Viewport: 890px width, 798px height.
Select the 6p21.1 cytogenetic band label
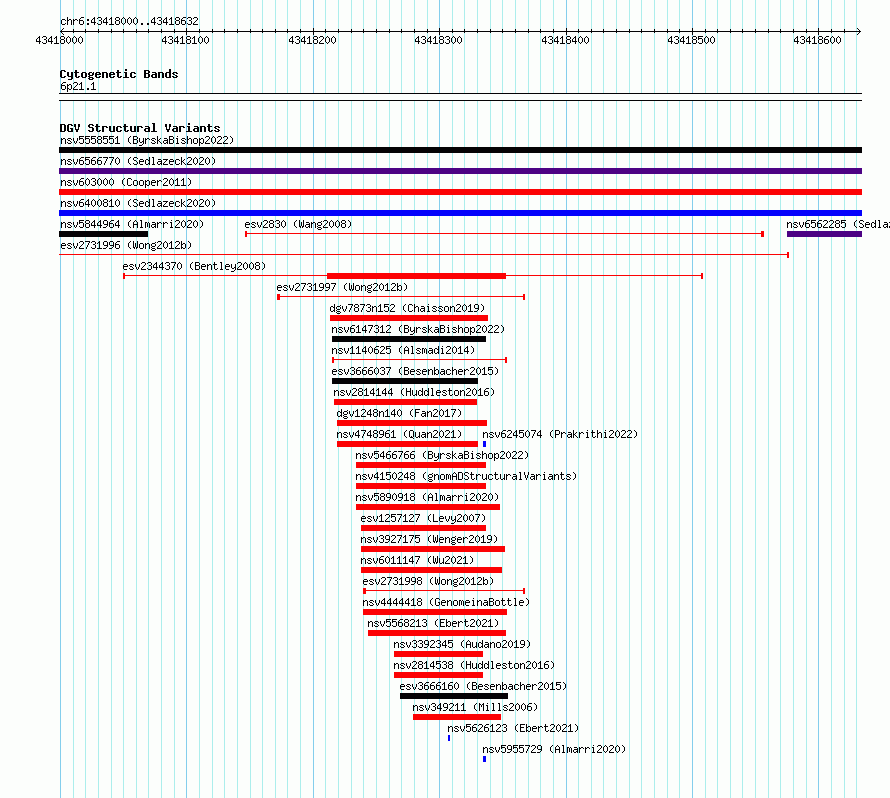(78, 86)
